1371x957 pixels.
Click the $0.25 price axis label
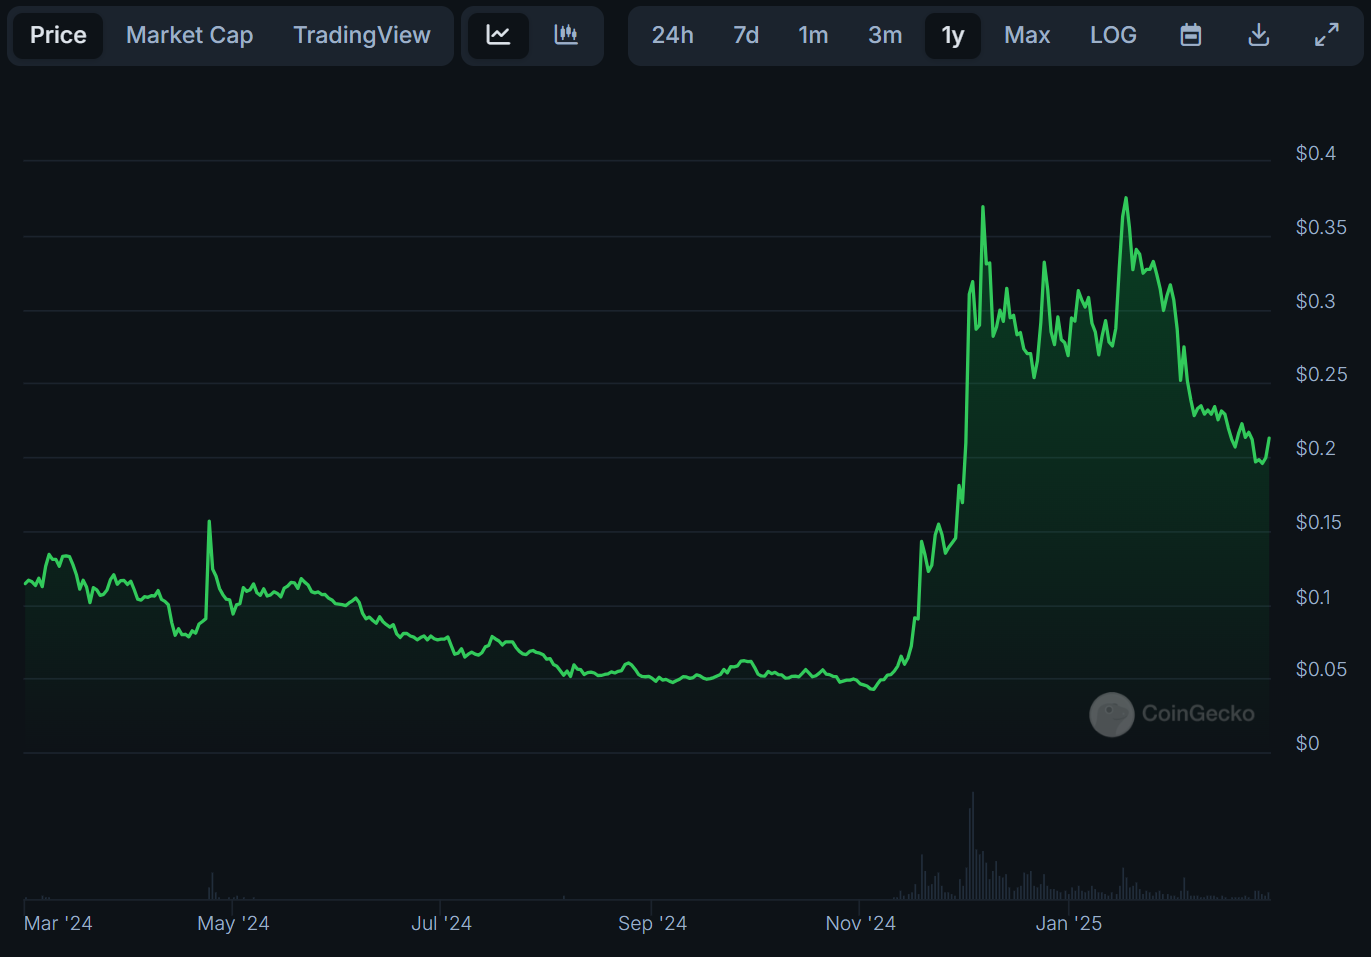[1321, 374]
